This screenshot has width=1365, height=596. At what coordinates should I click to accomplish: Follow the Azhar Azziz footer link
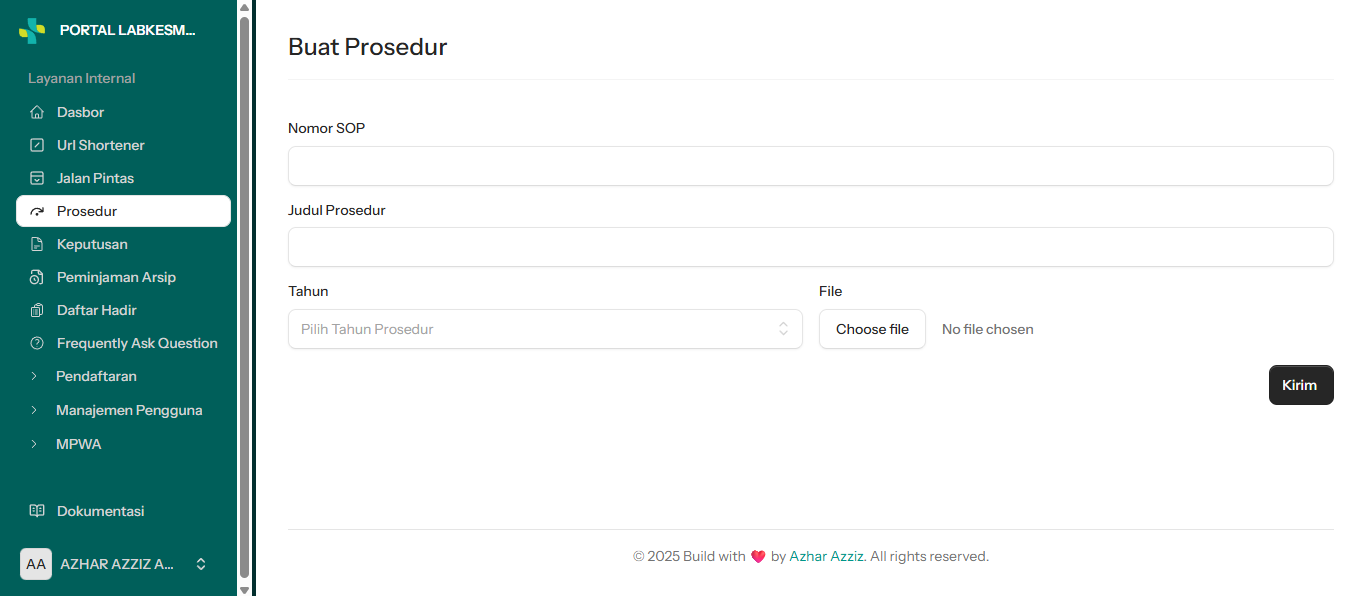click(x=826, y=557)
